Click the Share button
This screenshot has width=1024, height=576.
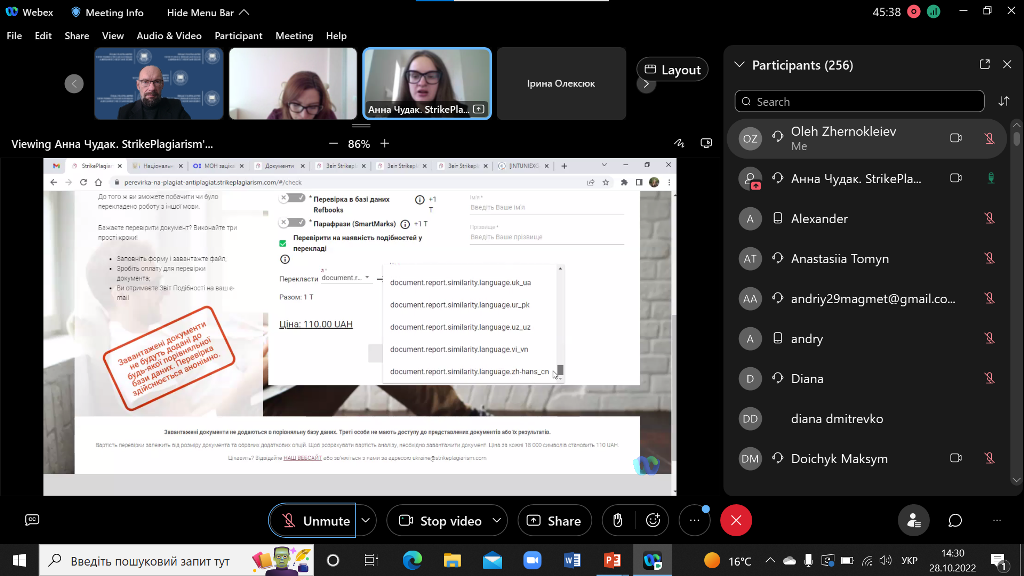tap(554, 520)
